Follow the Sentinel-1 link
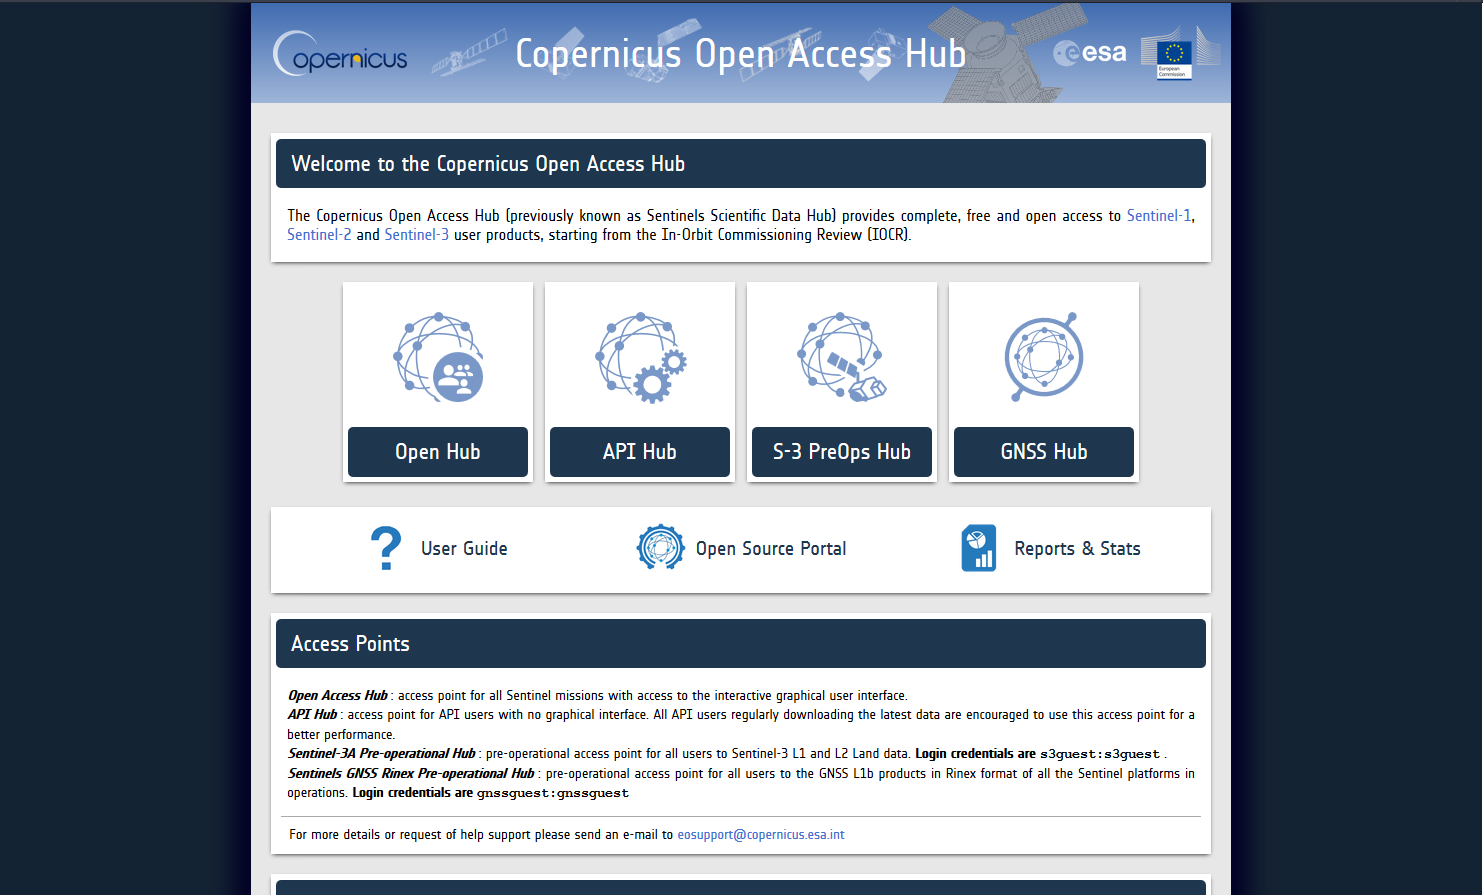The height and width of the screenshot is (895, 1483). [1158, 216]
